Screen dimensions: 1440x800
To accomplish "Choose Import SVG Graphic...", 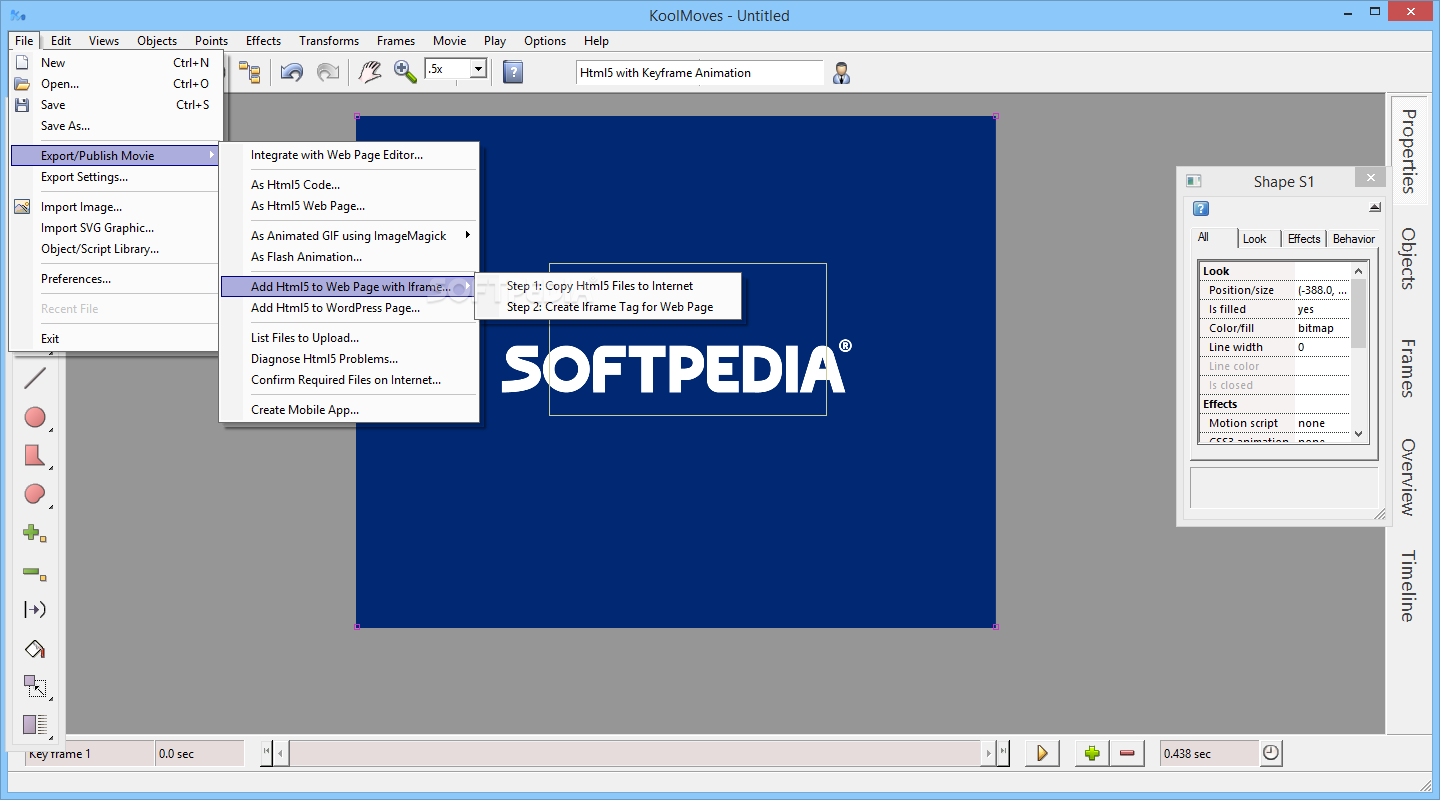I will point(115,228).
